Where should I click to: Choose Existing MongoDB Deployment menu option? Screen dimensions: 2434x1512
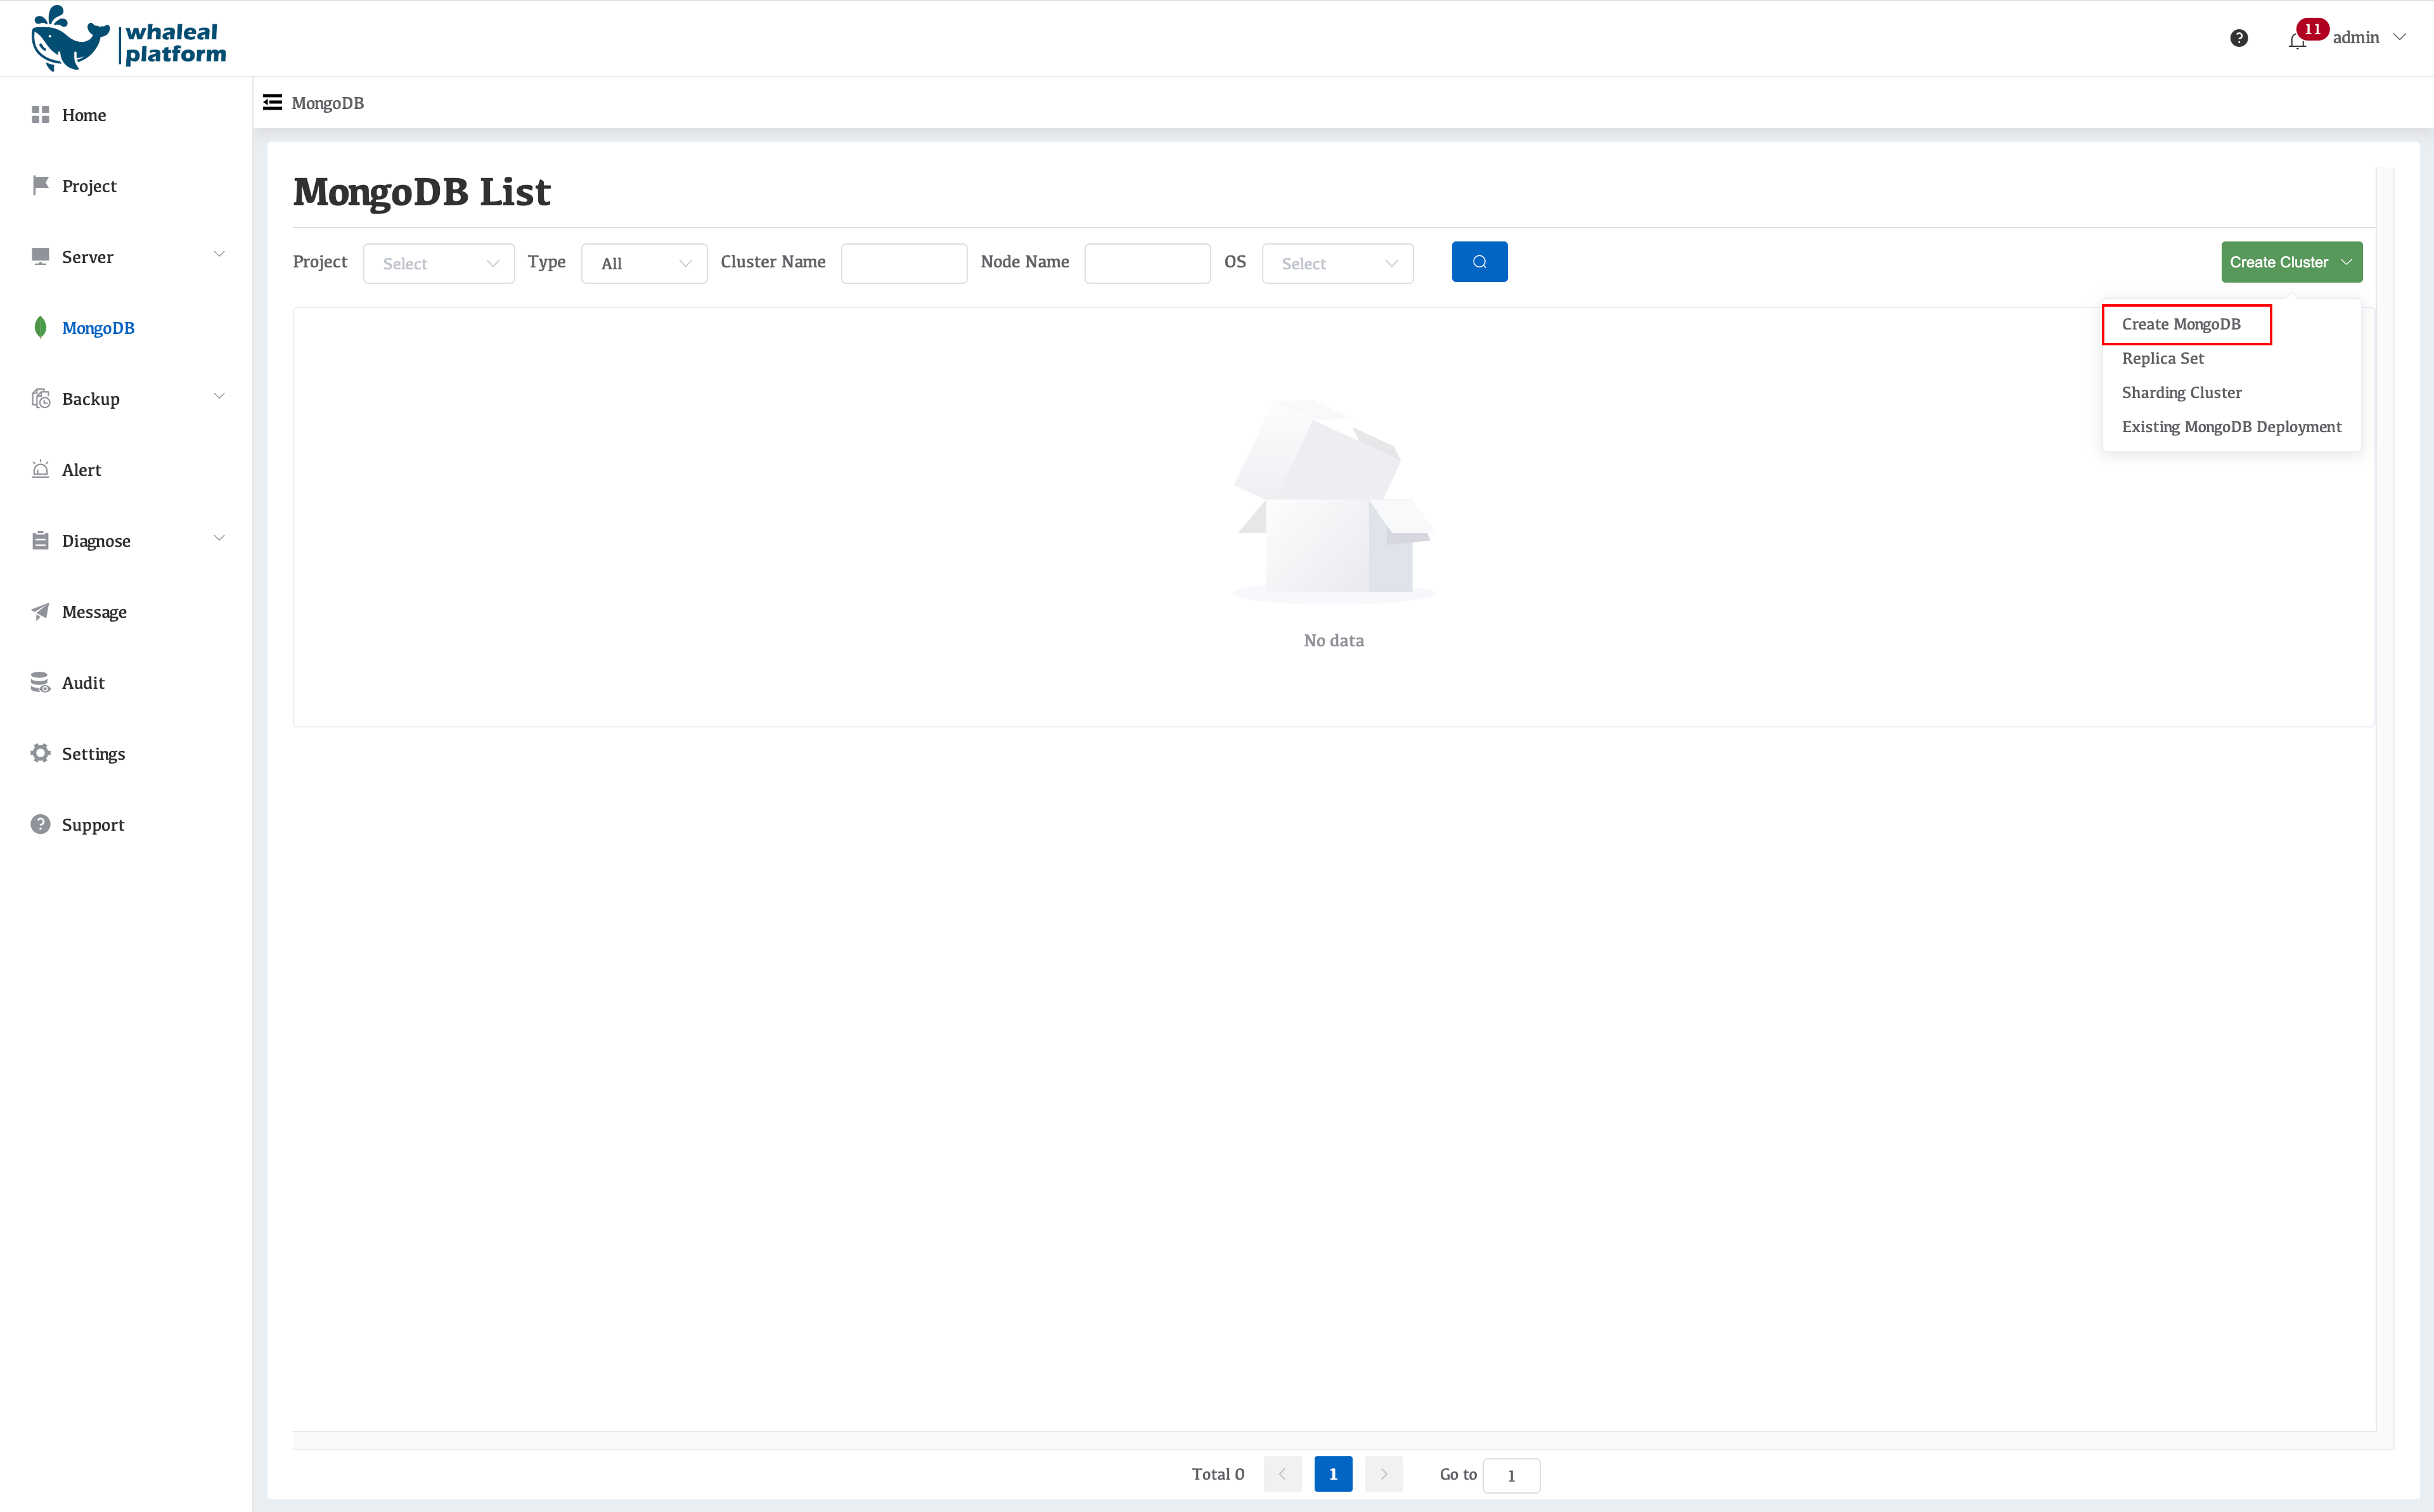(2231, 427)
